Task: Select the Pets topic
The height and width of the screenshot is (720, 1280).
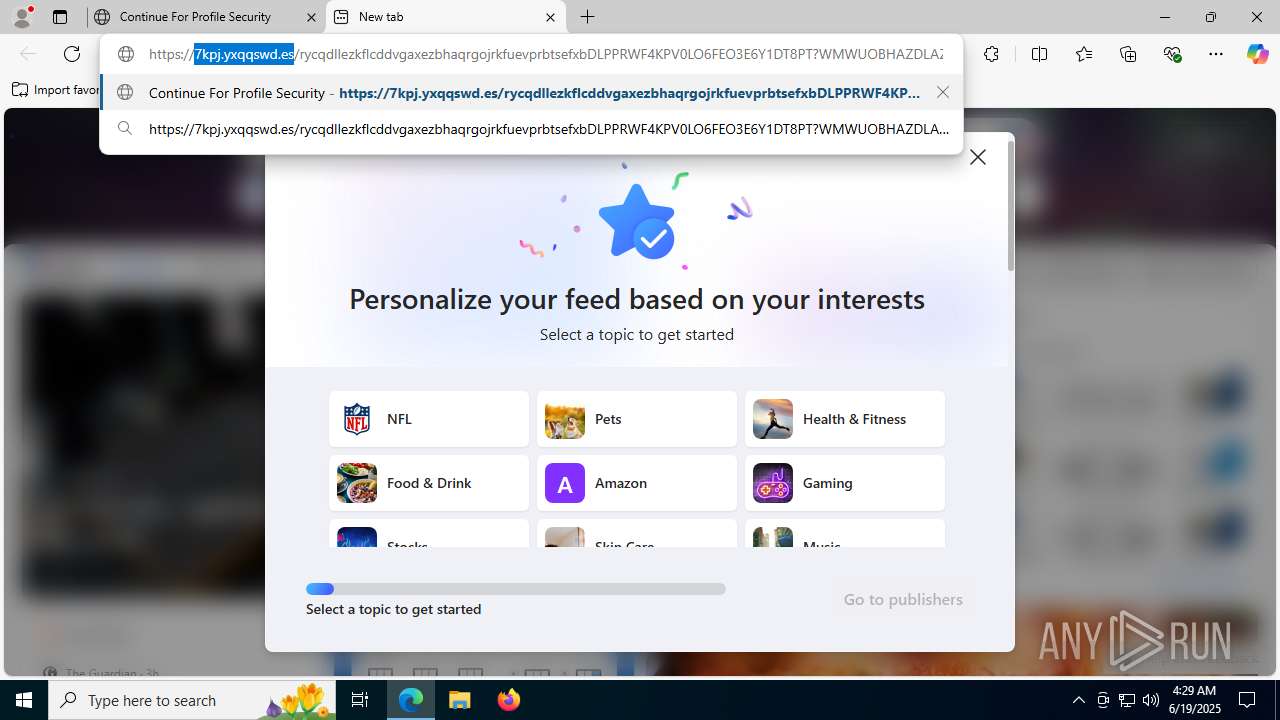Action: coord(637,419)
